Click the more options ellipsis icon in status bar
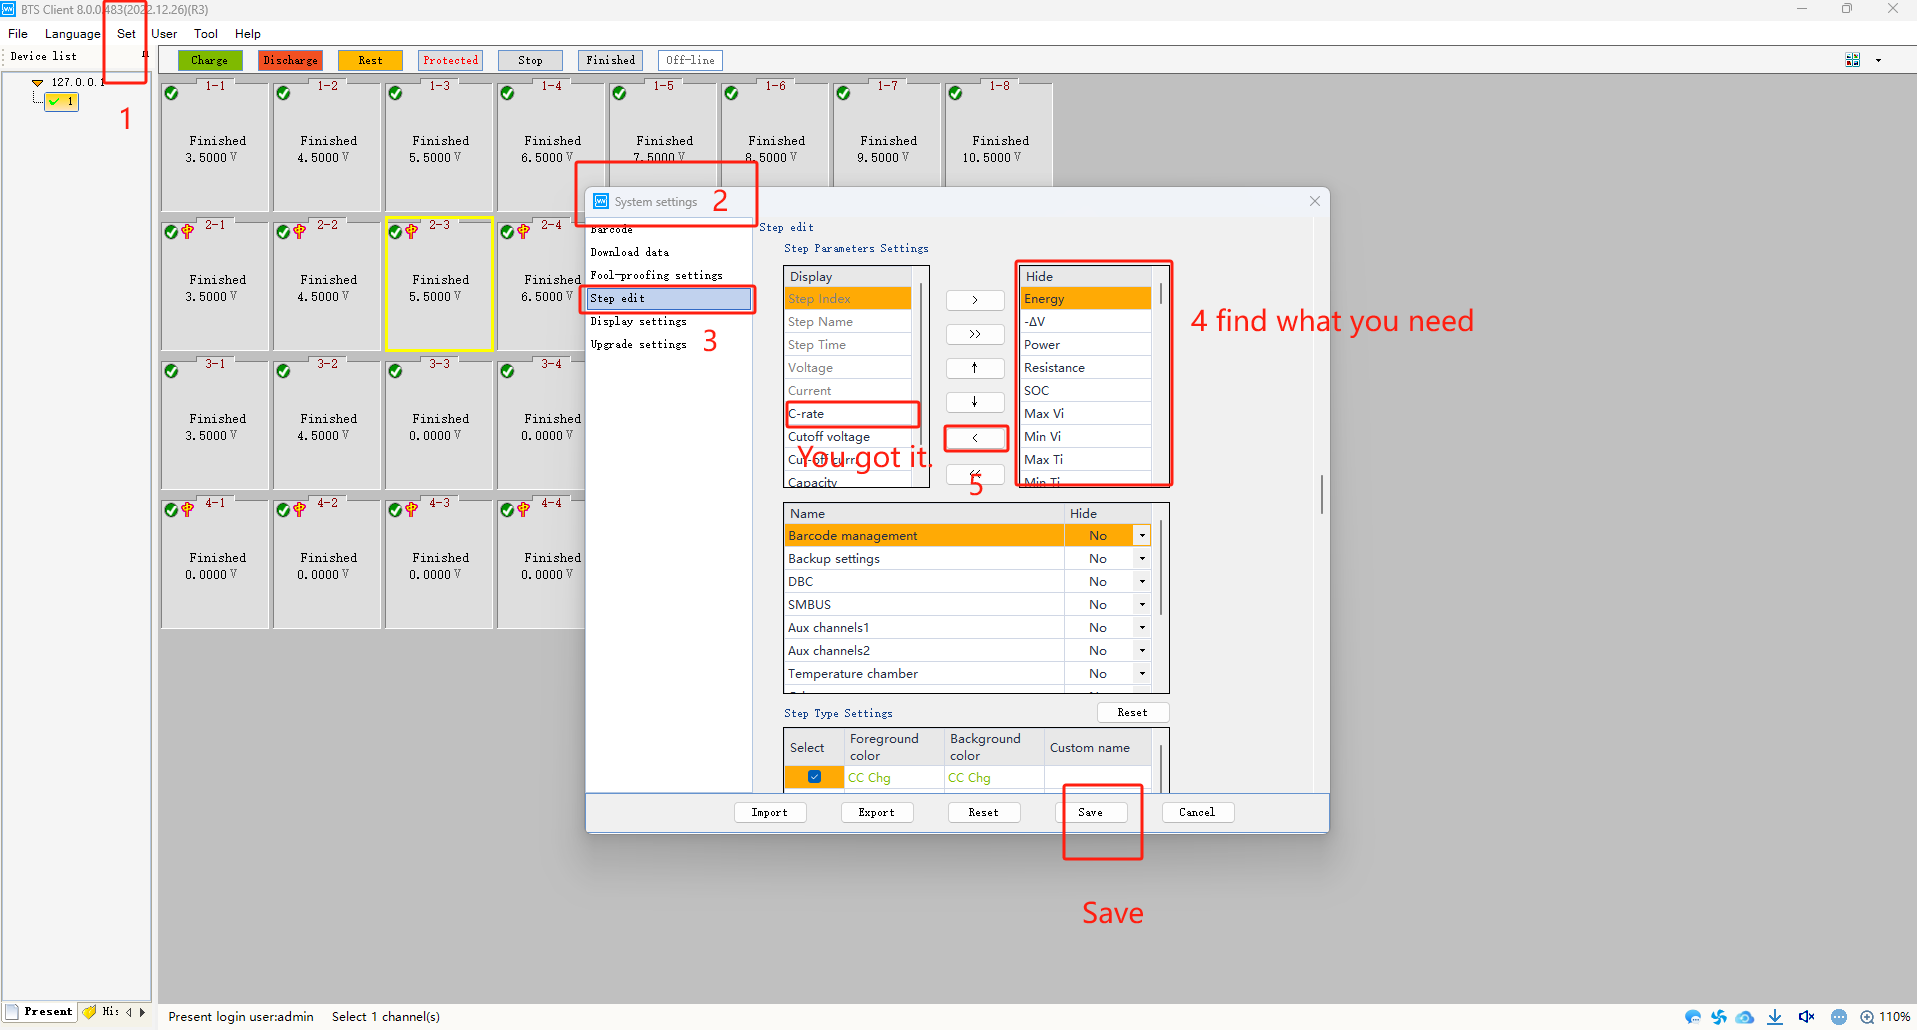Image resolution: width=1917 pixels, height=1030 pixels. (1838, 1017)
